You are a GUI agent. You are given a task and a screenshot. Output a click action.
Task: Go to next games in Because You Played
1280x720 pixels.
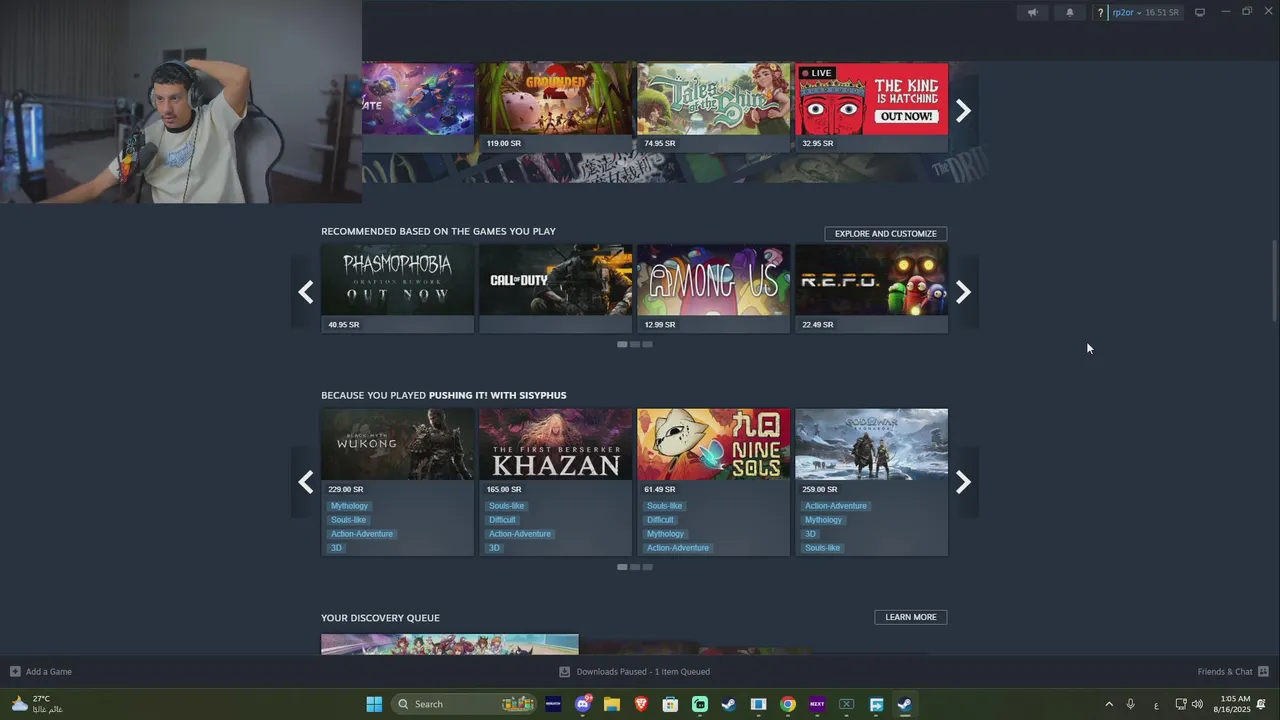point(963,482)
